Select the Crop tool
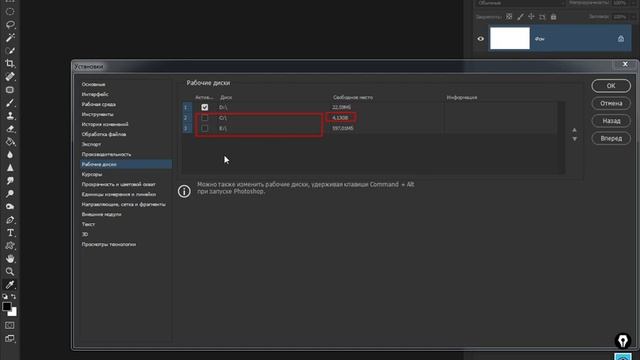Viewport: 640px width, 360px height. [10, 63]
